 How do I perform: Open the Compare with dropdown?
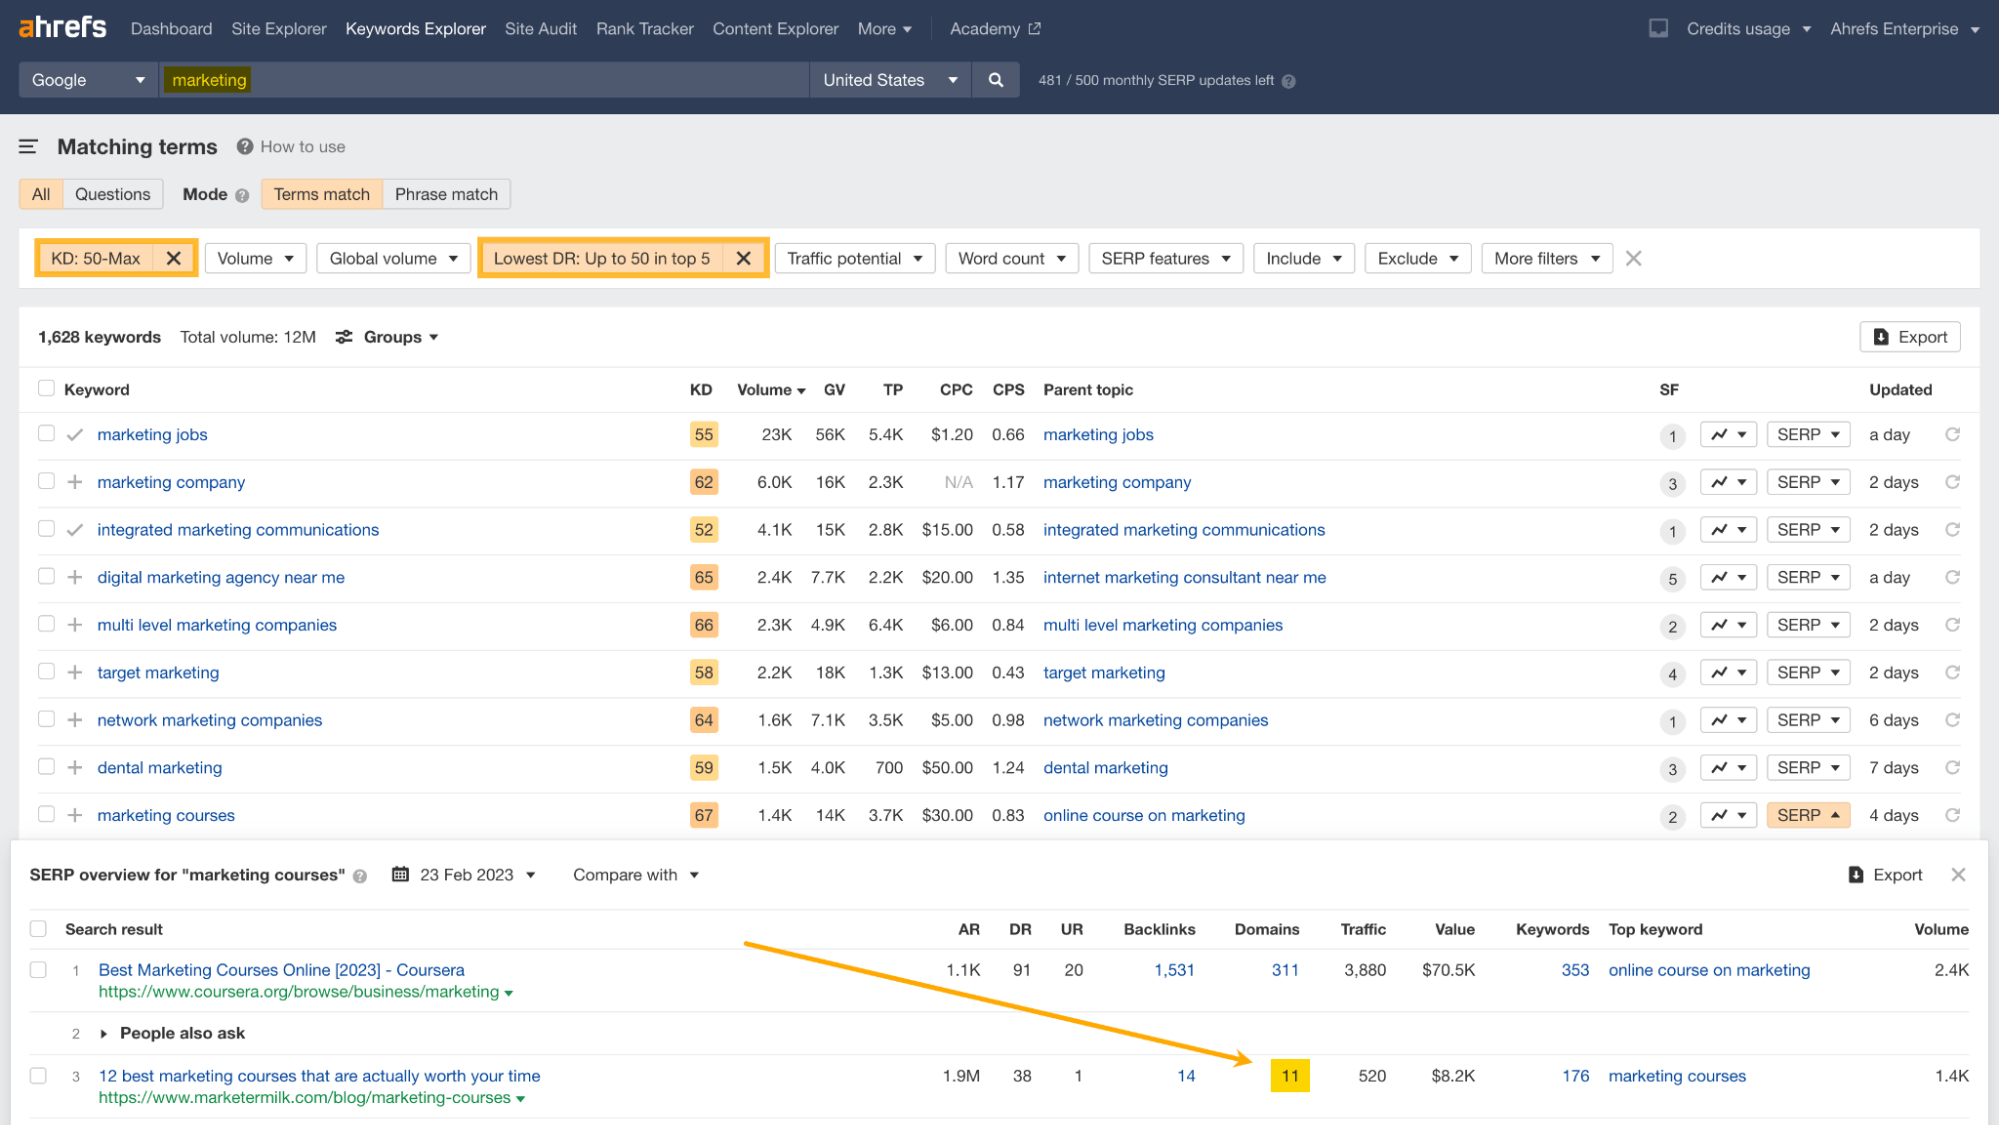coord(636,874)
